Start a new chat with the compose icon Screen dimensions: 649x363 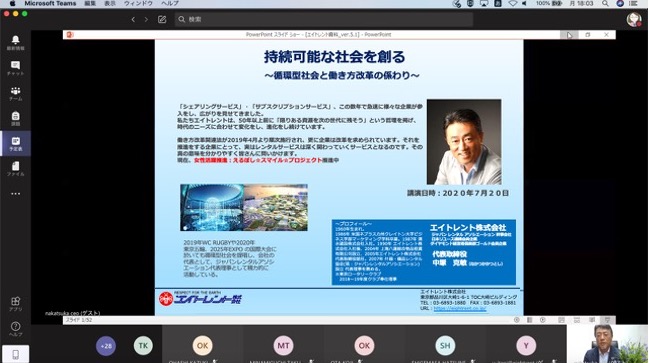162,19
